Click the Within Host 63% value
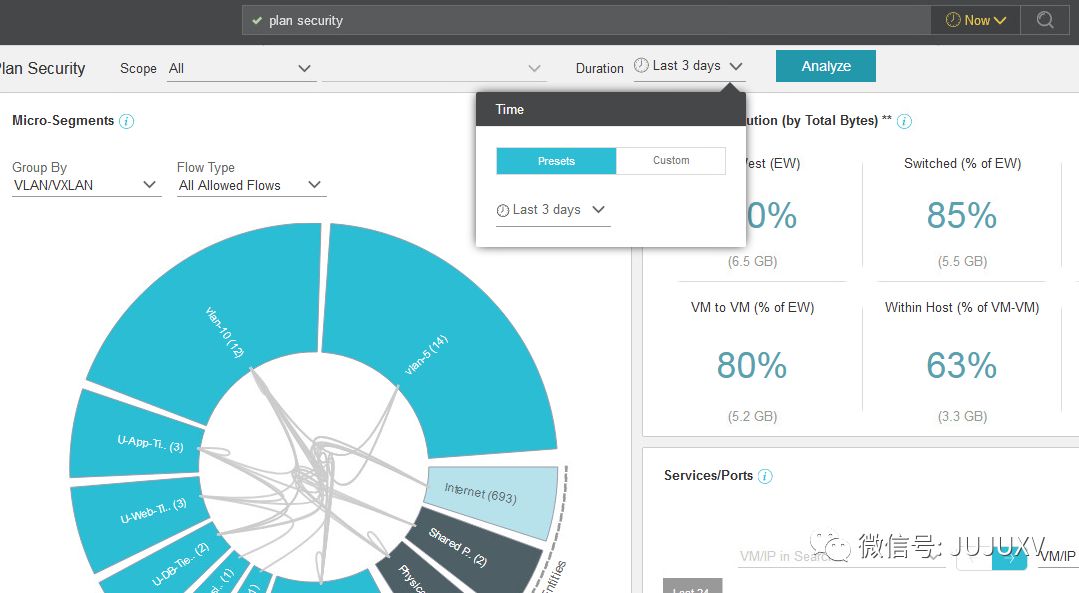This screenshot has width=1079, height=593. click(x=961, y=365)
